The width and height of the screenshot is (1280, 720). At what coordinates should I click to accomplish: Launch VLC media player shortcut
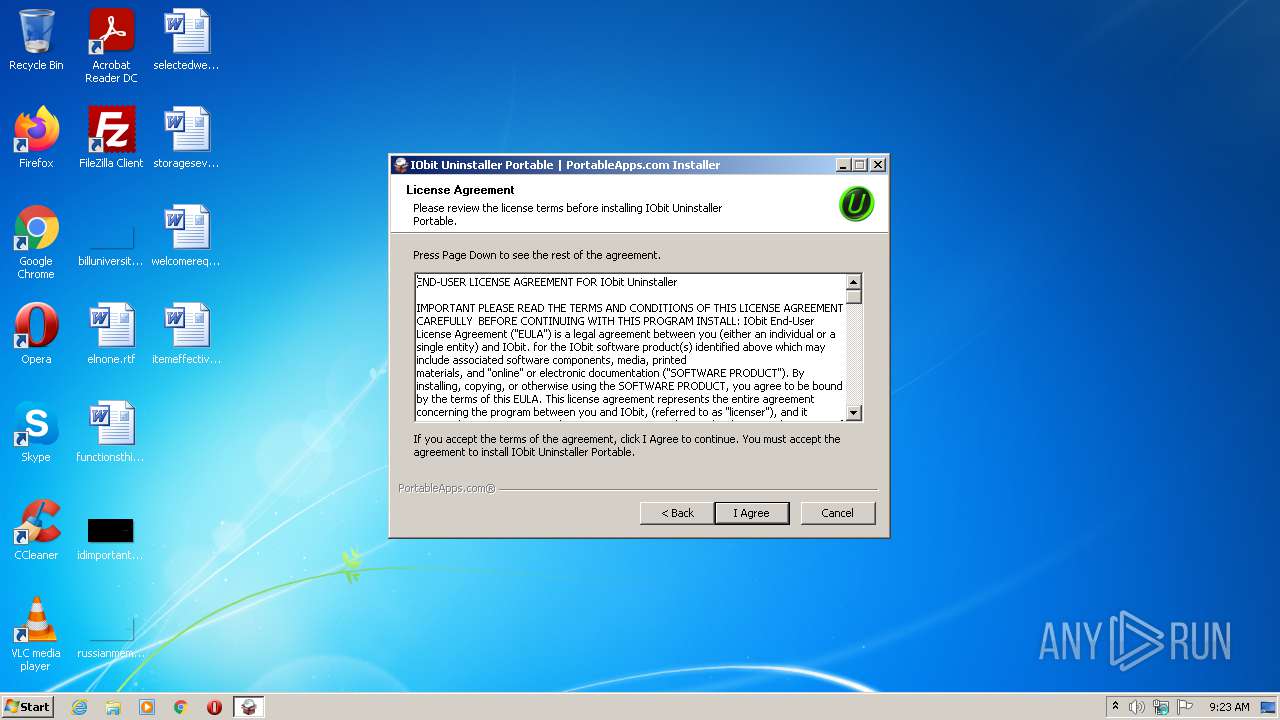[36, 634]
